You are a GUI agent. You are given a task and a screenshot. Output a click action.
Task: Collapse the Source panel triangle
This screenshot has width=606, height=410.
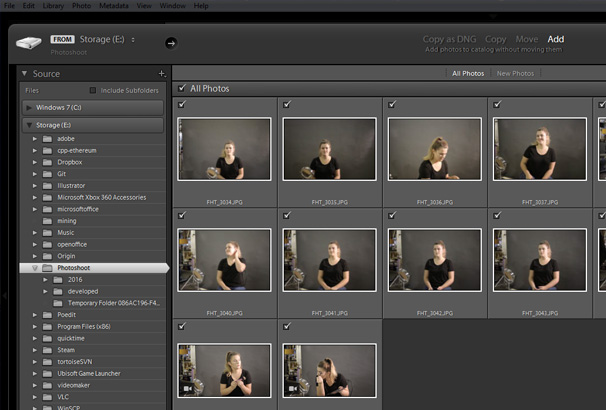(x=25, y=74)
